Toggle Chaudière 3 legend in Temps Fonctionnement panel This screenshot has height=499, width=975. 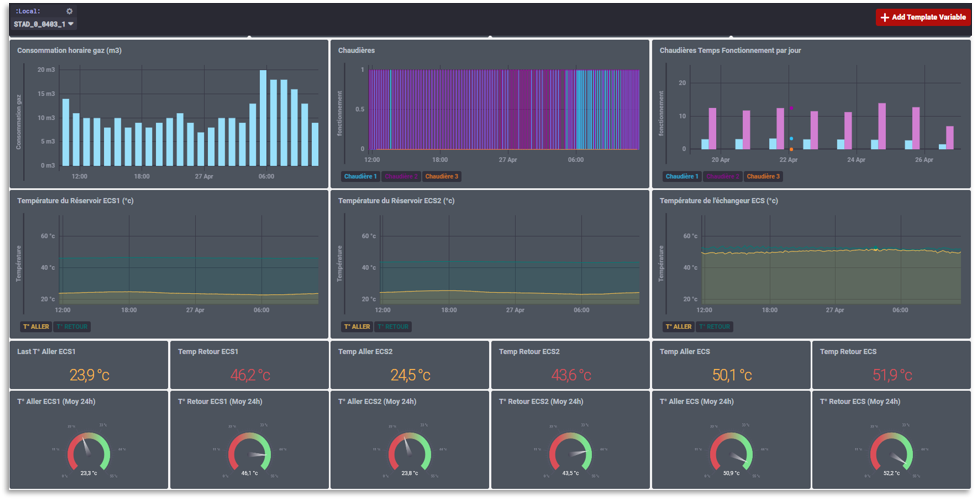763,177
